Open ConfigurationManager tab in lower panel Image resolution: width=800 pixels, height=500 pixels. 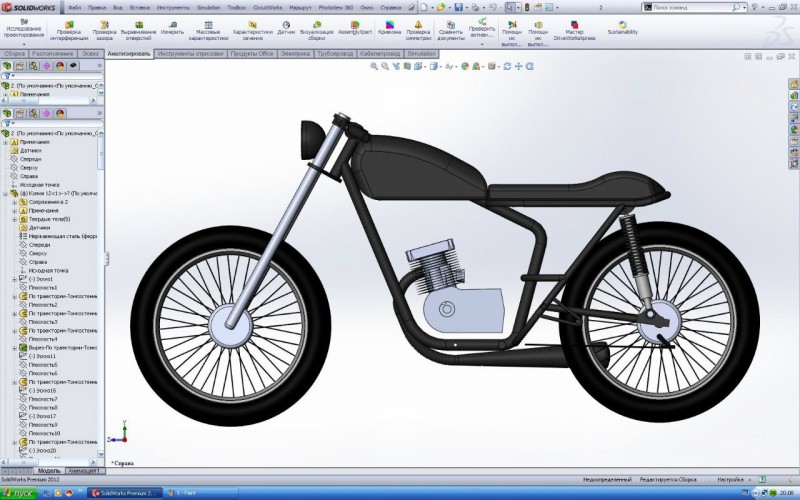click(x=33, y=113)
